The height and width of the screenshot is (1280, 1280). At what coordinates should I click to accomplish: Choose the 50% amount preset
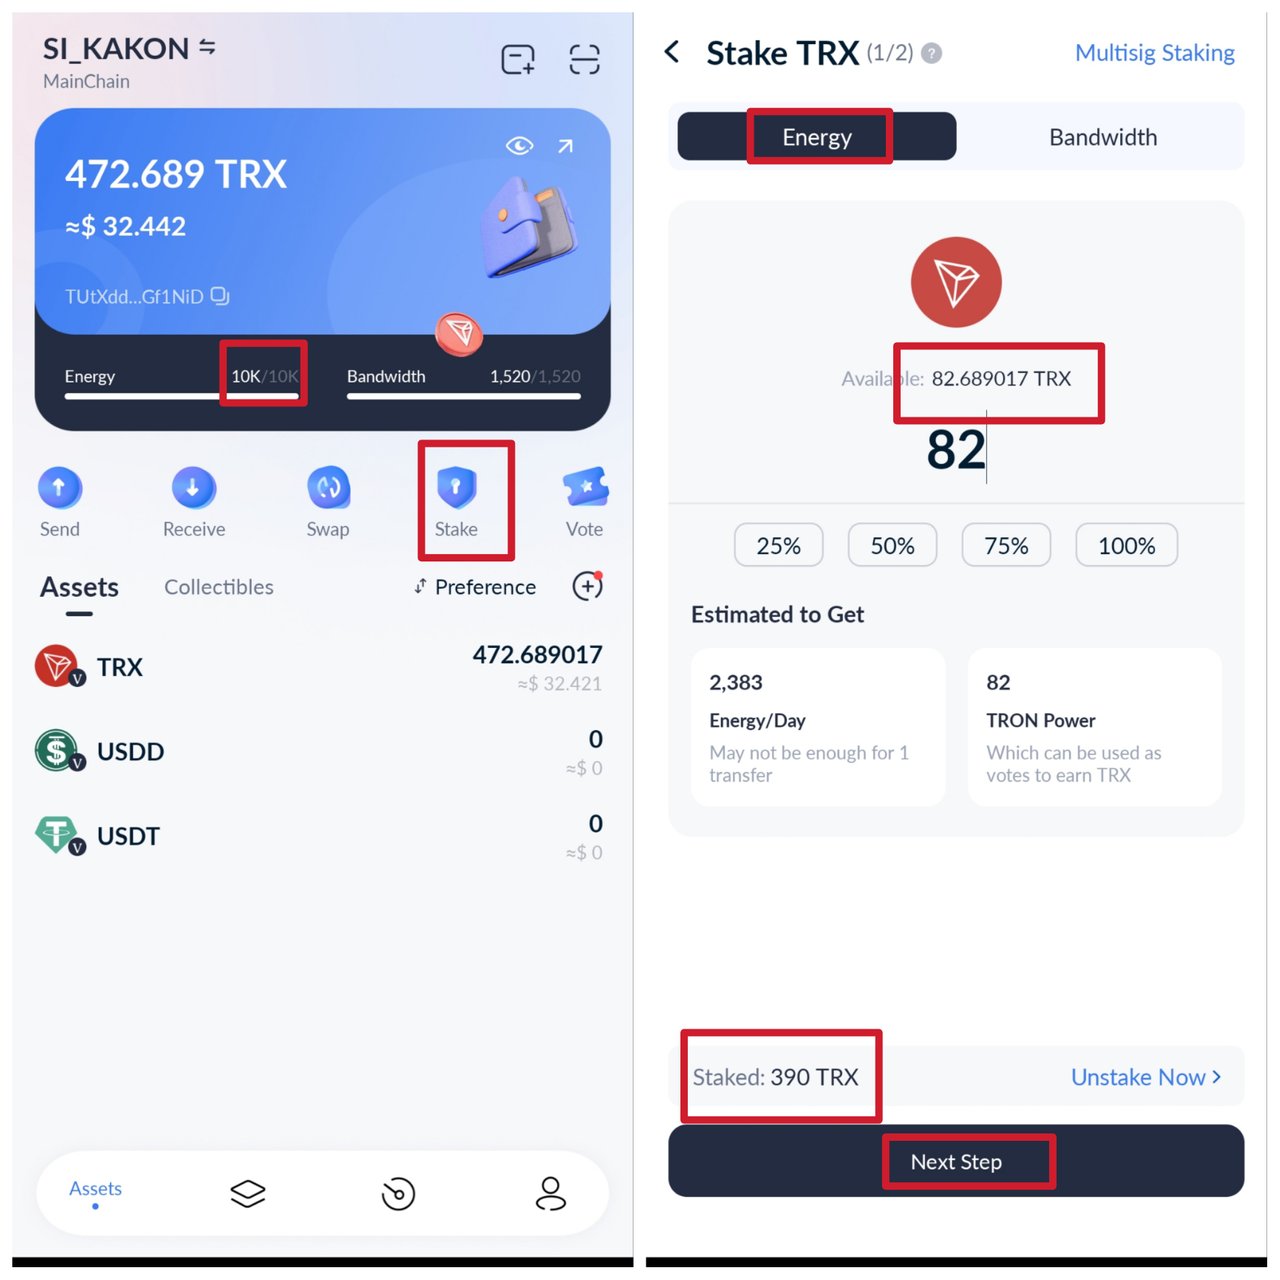click(892, 546)
